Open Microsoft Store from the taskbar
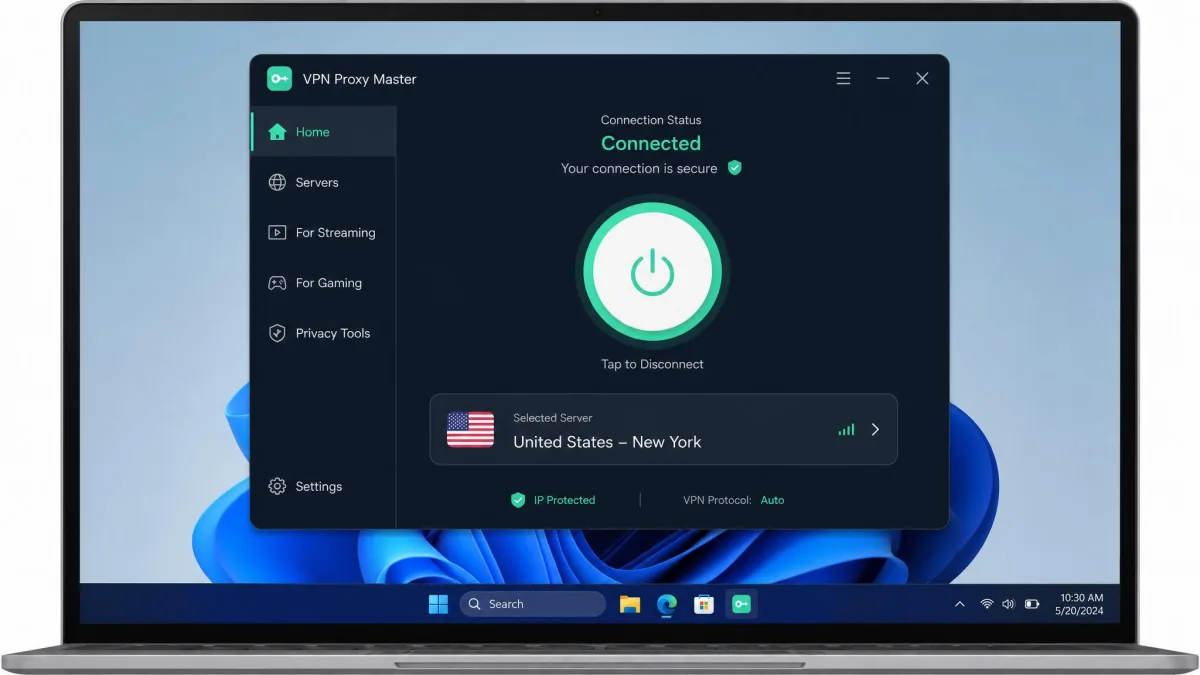Image resolution: width=1200 pixels, height=675 pixels. point(704,604)
